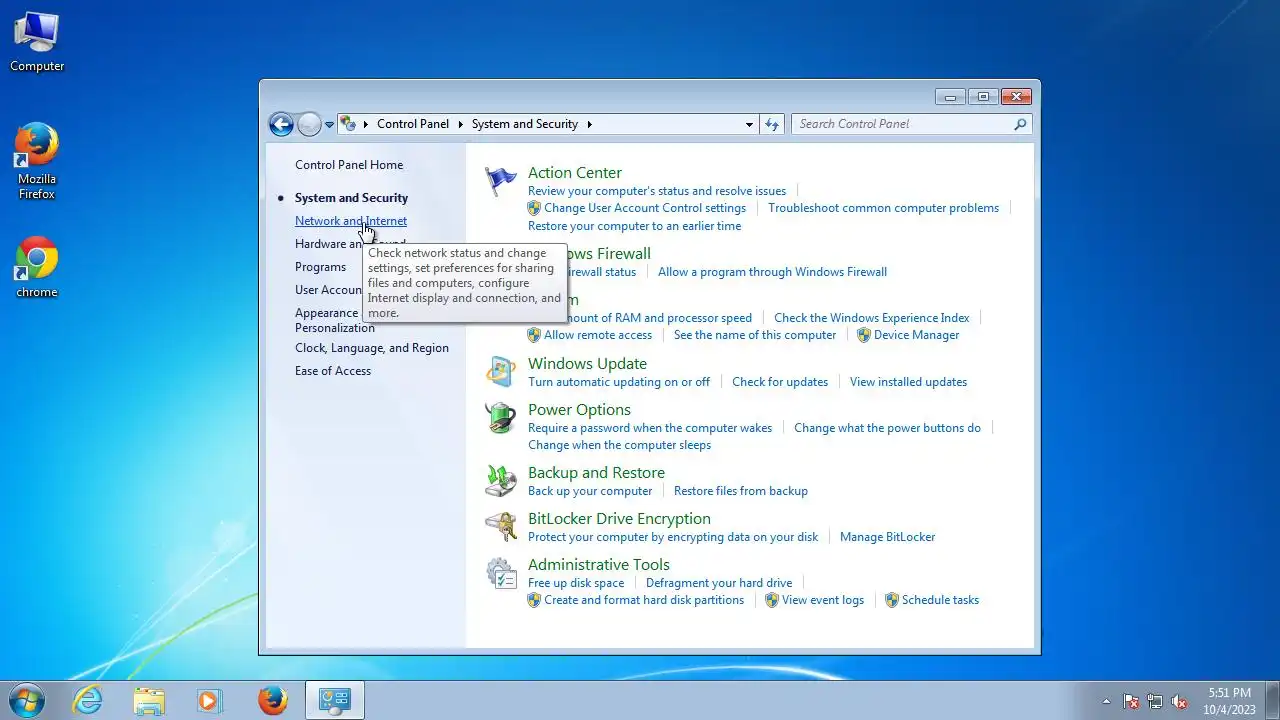Screen dimensions: 1280x720
Task: Open Windows Explorer folder on taskbar
Action: click(x=149, y=700)
